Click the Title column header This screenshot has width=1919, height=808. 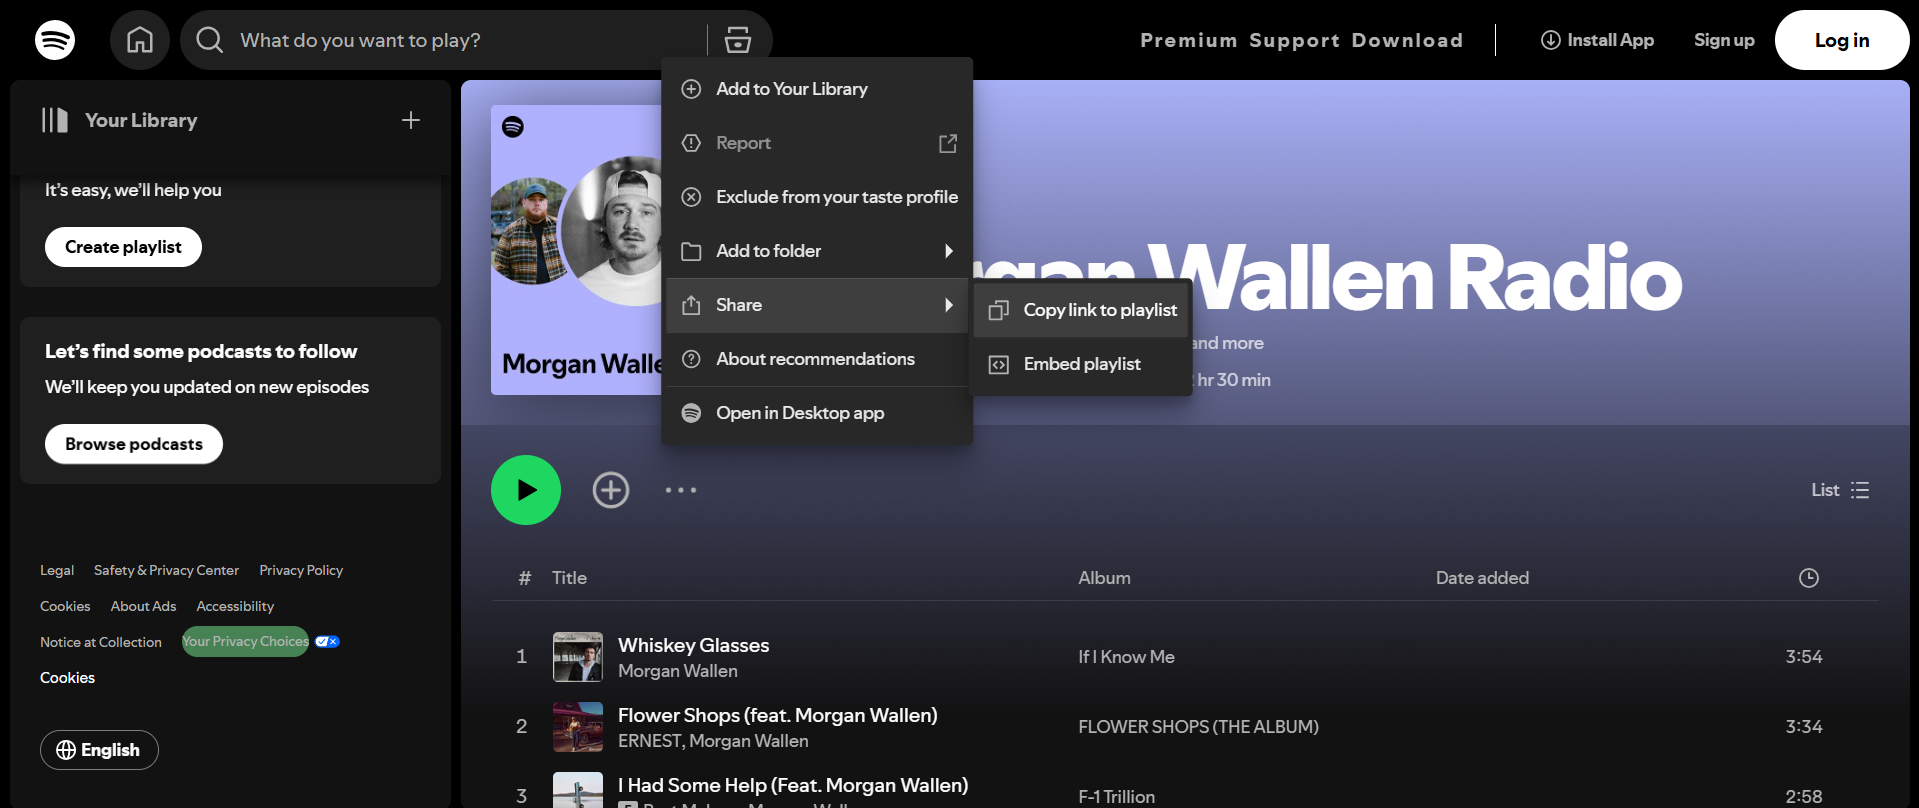click(569, 578)
